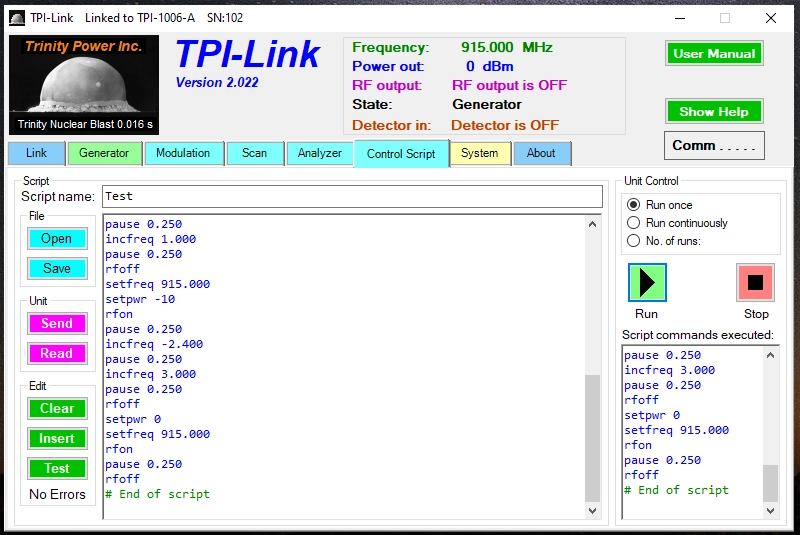Switch to the Link tab

(37, 153)
